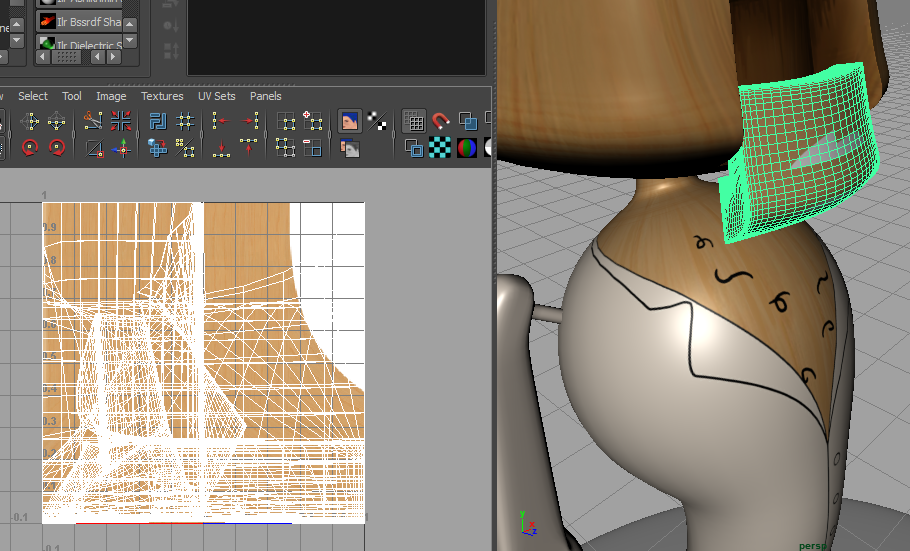
Task: Open the UV Sets menu
Action: point(216,96)
